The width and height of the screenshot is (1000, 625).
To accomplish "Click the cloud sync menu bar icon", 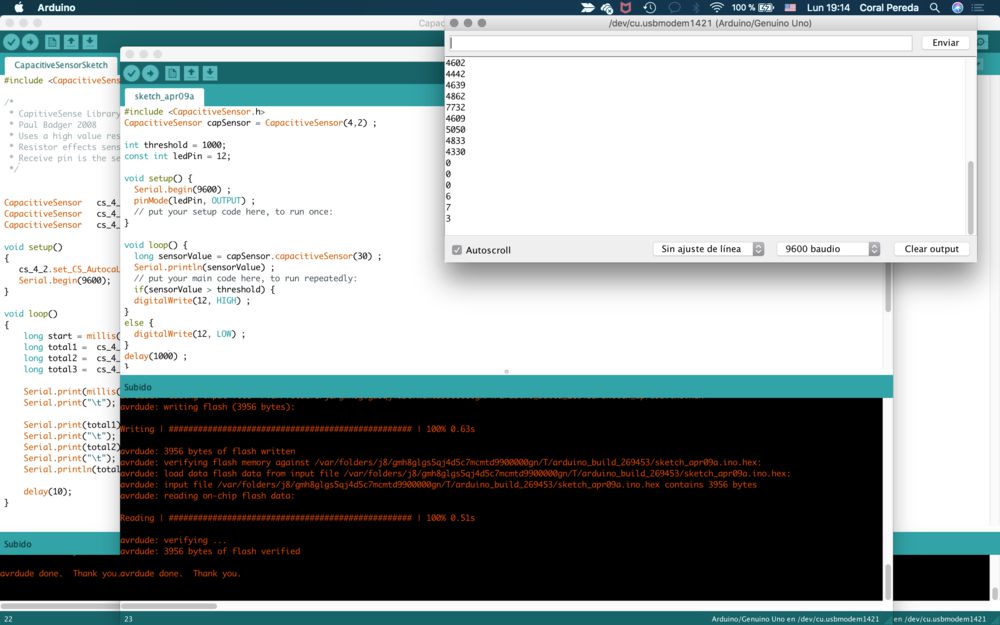I will click(607, 8).
